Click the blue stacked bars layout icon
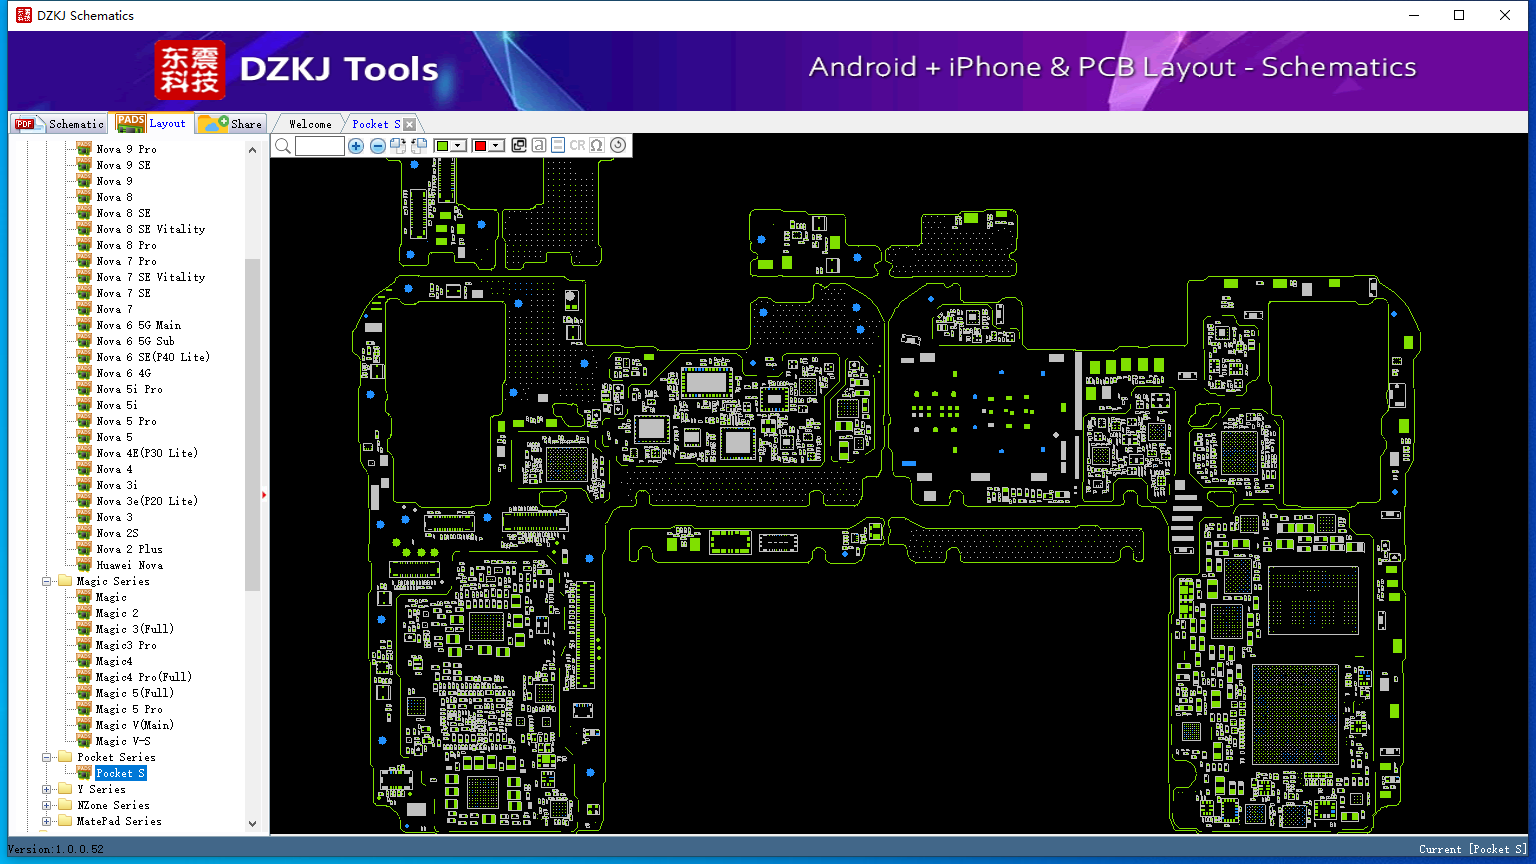Viewport: 1536px width, 864px height. [558, 145]
